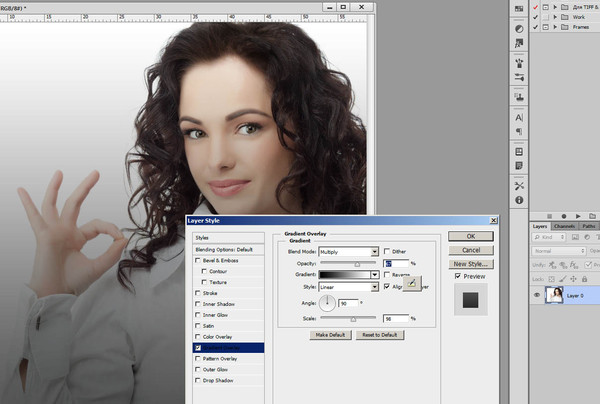This screenshot has width=600, height=404.
Task: Enable the Drop Shadow checkbox
Action: point(198,380)
